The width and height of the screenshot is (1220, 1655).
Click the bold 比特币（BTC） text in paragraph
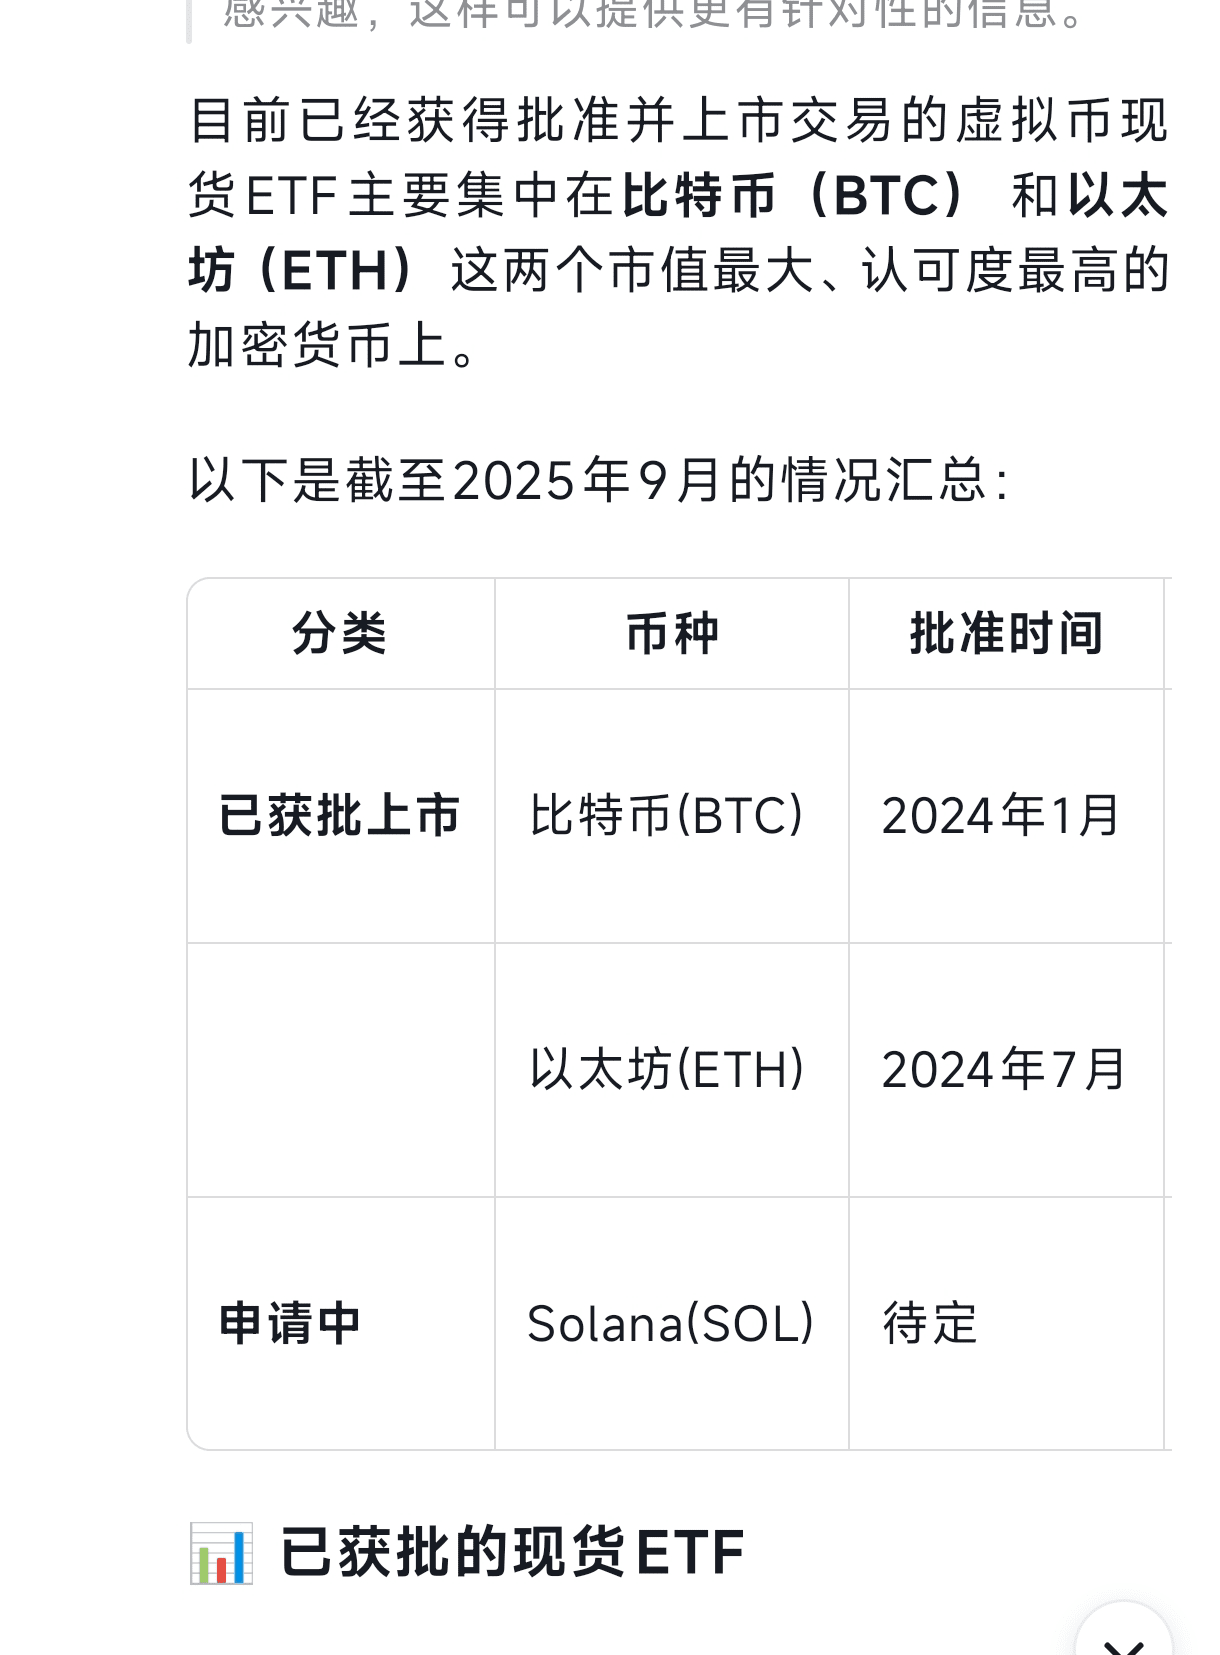[793, 196]
